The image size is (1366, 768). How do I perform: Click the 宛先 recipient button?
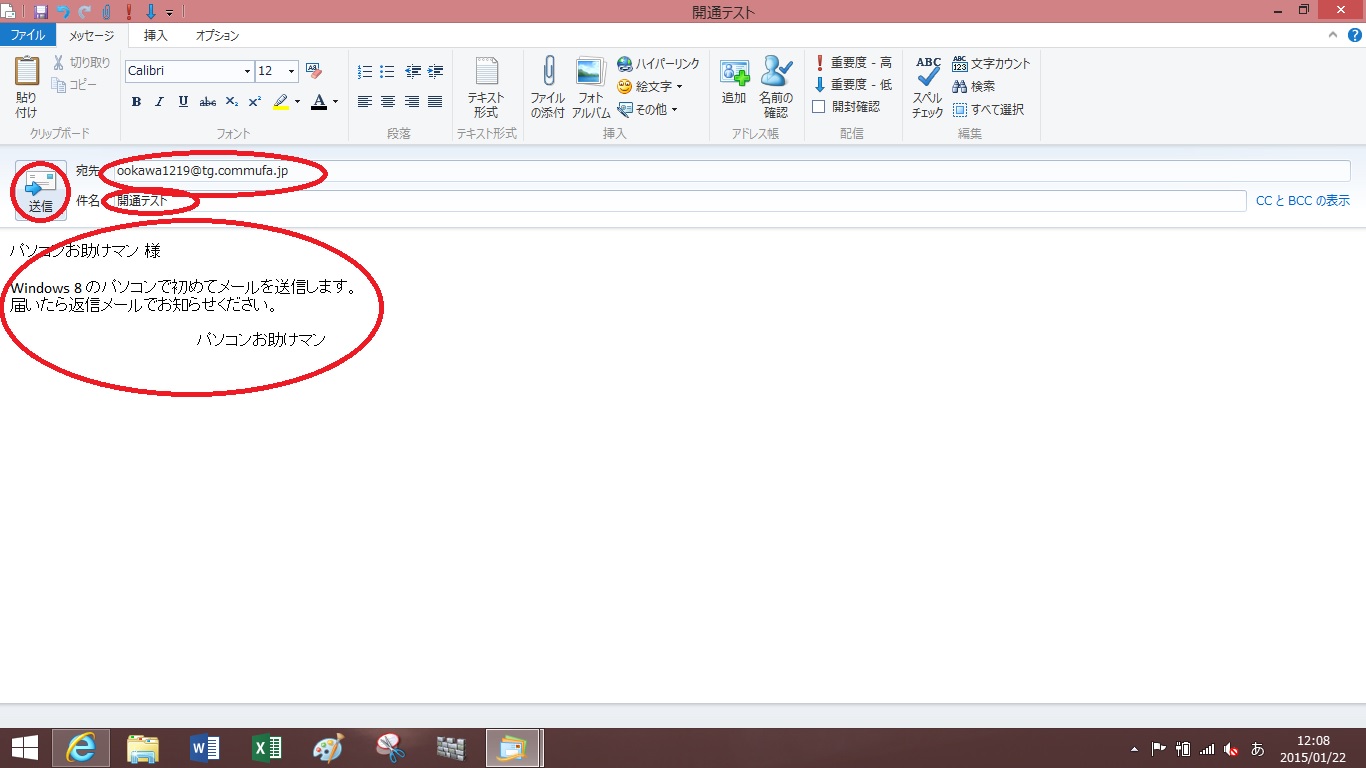click(88, 171)
